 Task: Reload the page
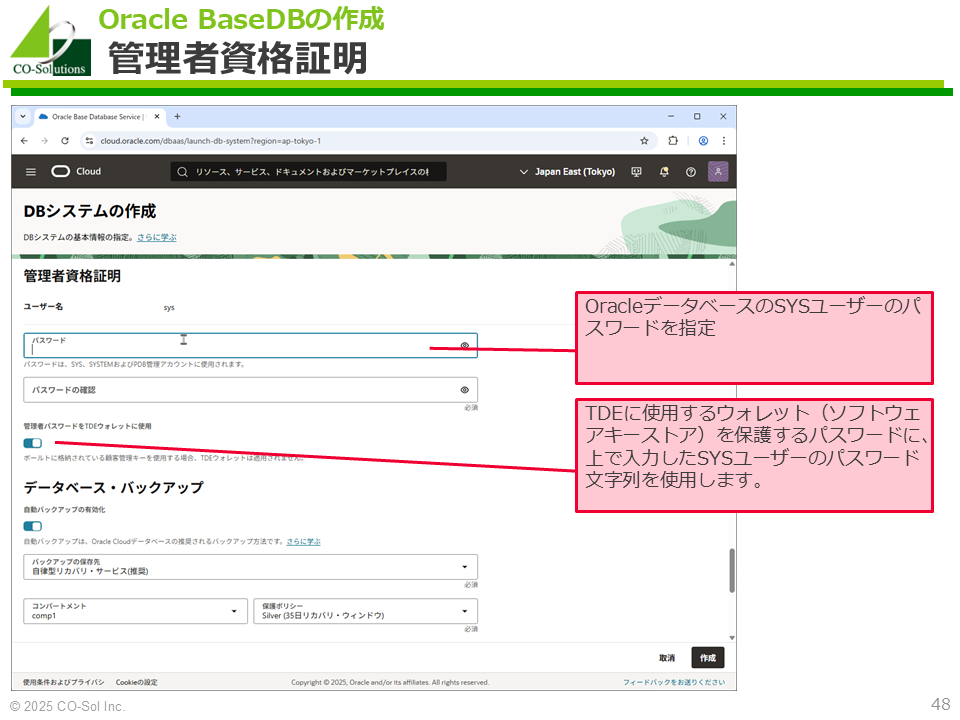pos(65,141)
